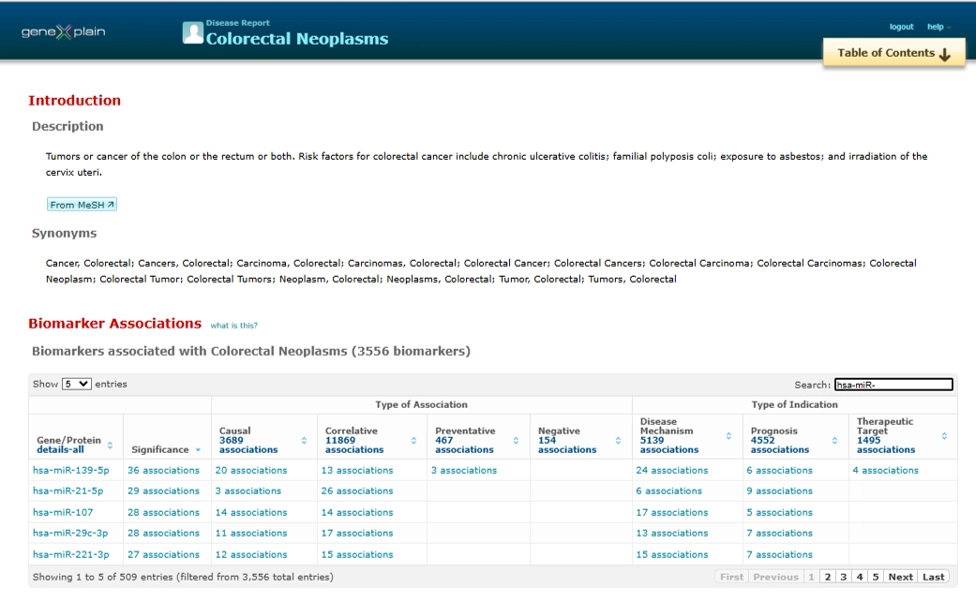Click the details-all link in header
This screenshot has width=976, height=596.
click(60, 450)
